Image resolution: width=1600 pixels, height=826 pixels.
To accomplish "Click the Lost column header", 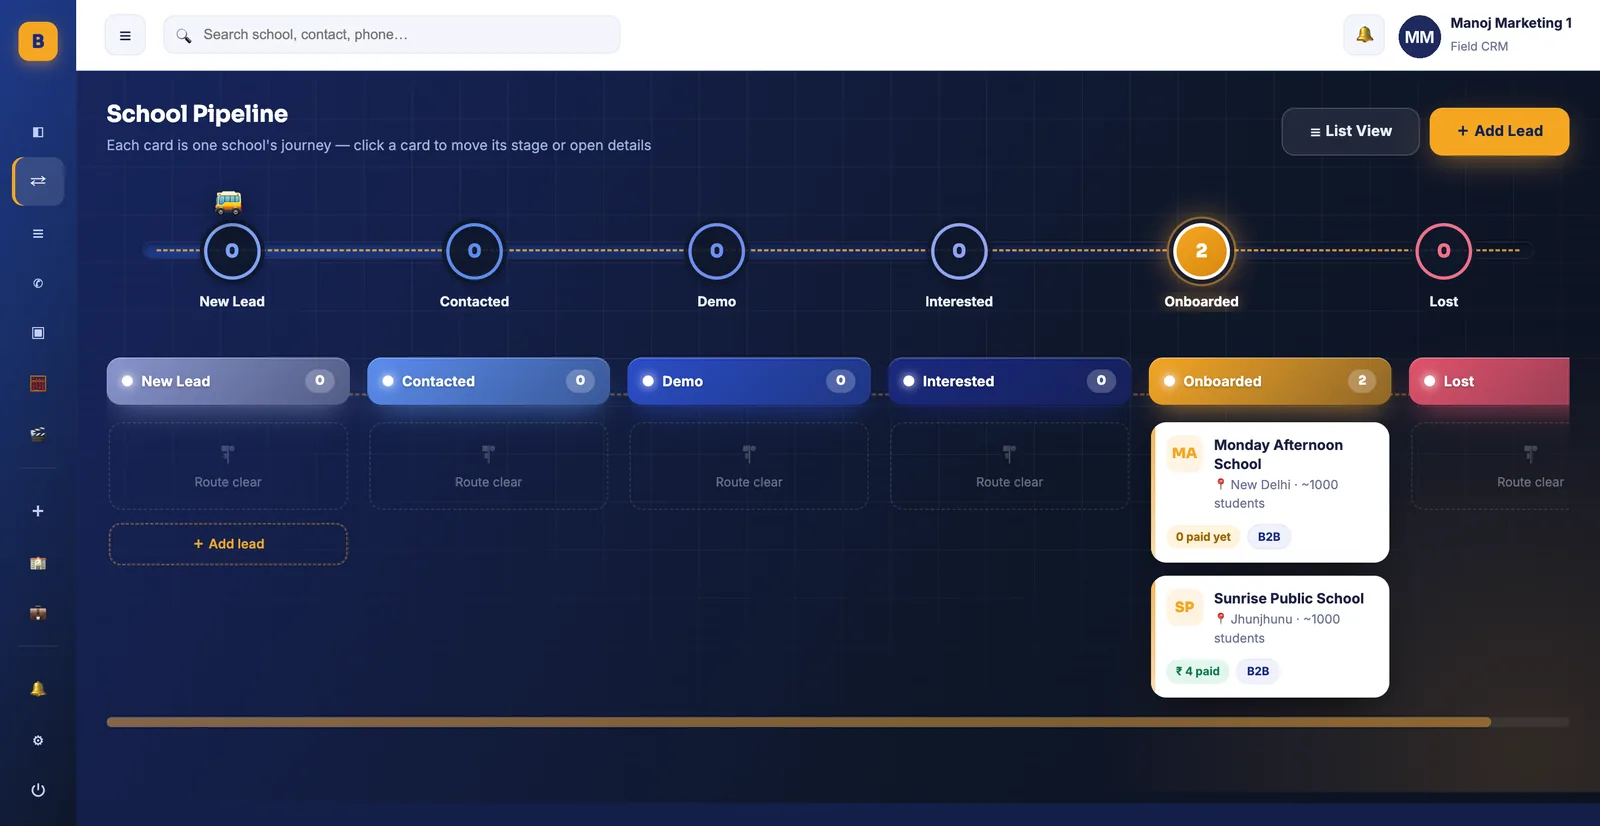I will click(x=1489, y=381).
